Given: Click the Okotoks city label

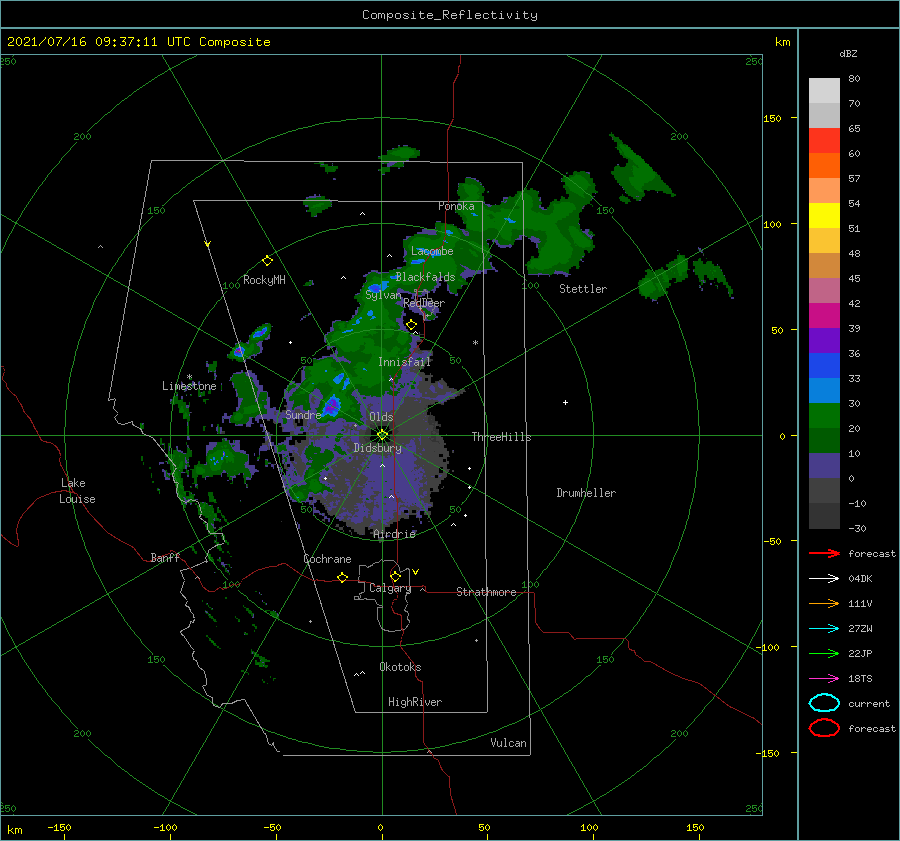Looking at the screenshot, I should (x=400, y=667).
